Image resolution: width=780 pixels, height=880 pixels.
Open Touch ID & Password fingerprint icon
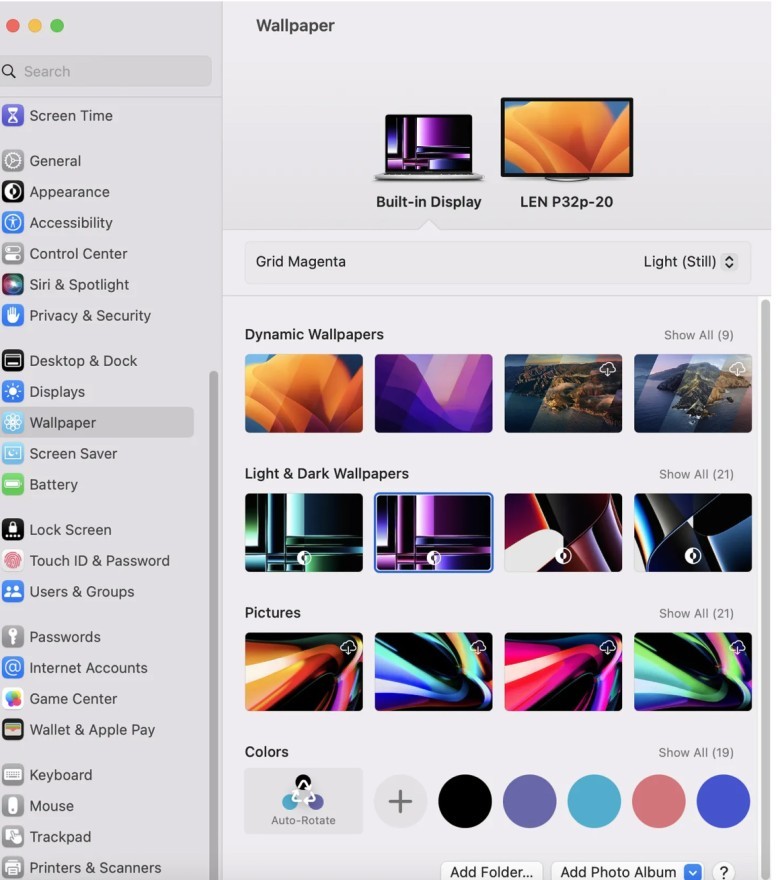[13, 561]
